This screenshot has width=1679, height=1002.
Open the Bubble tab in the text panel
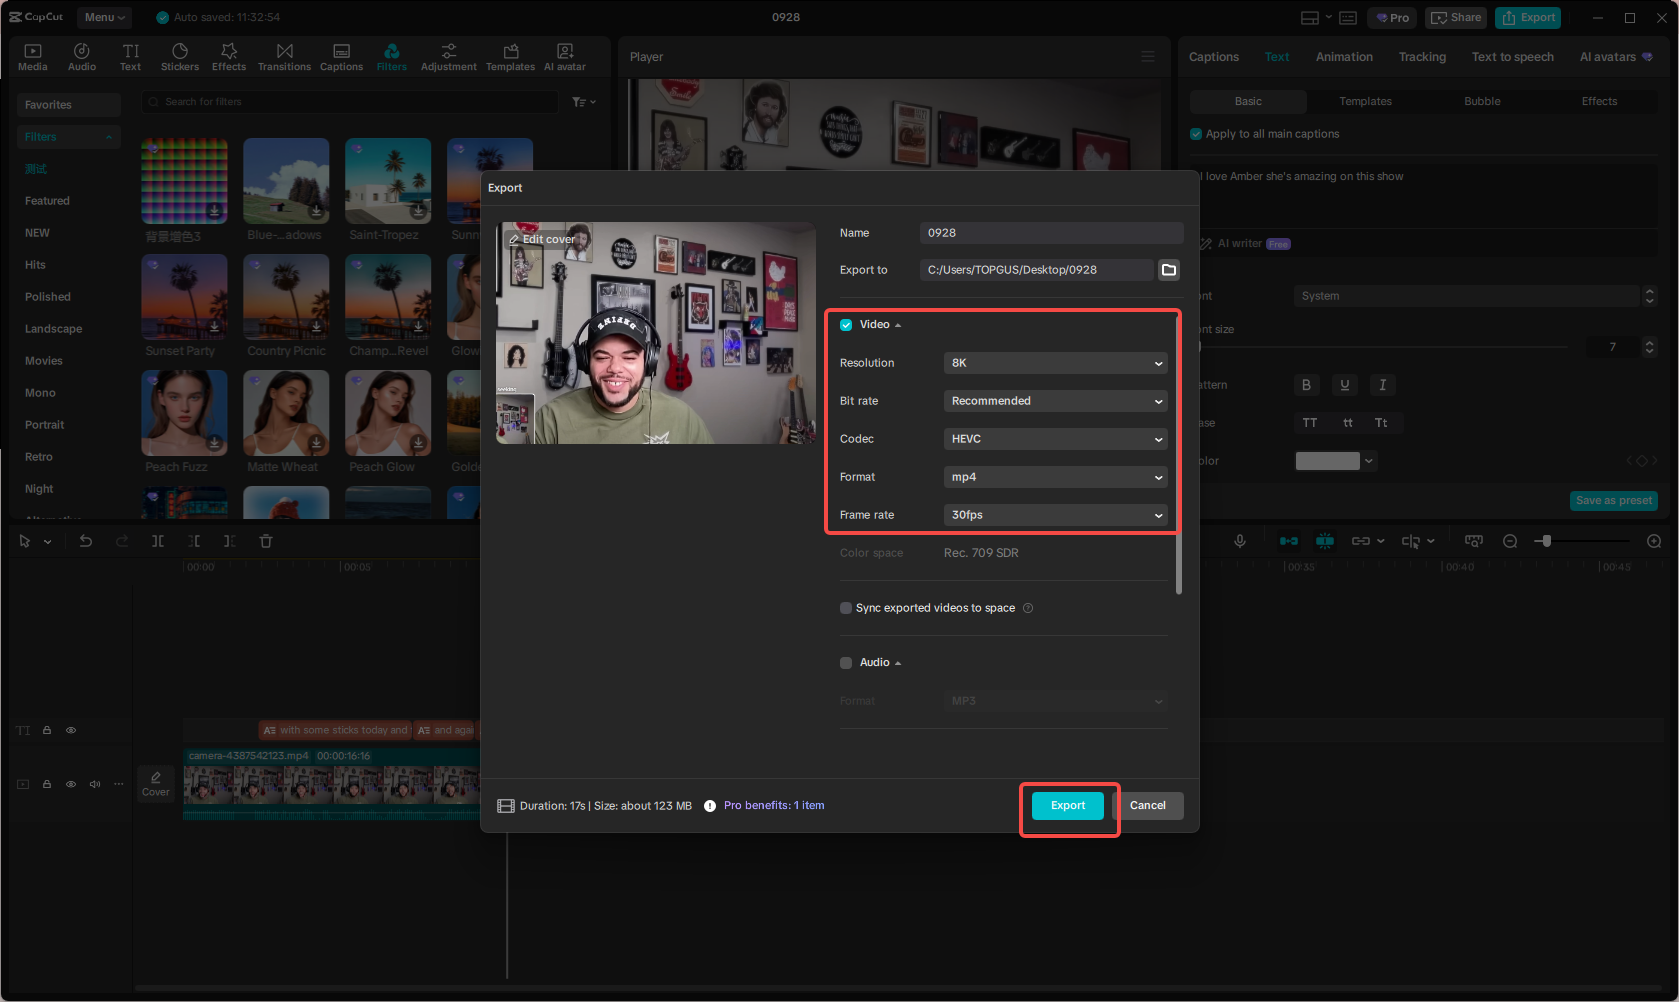[1481, 101]
